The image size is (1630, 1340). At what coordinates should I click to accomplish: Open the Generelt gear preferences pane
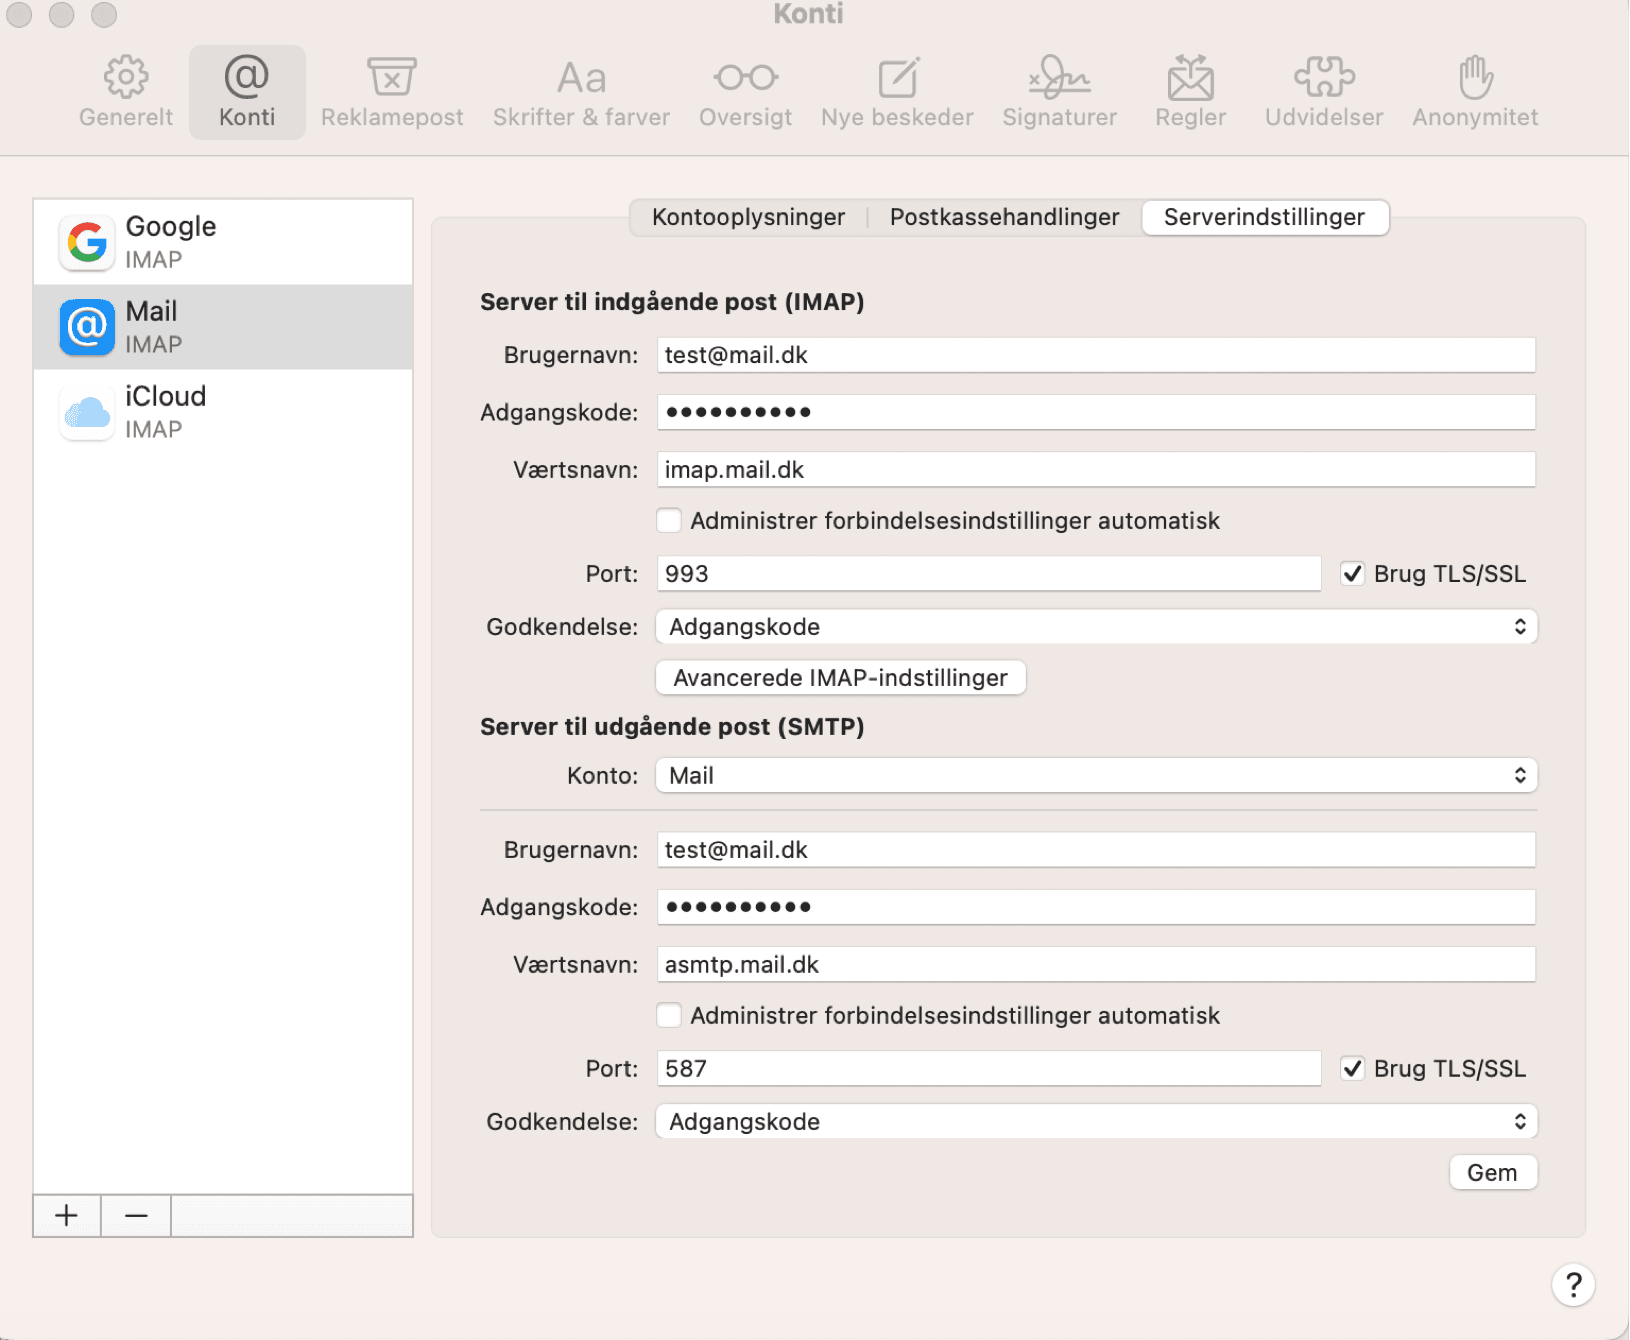pyautogui.click(x=126, y=92)
